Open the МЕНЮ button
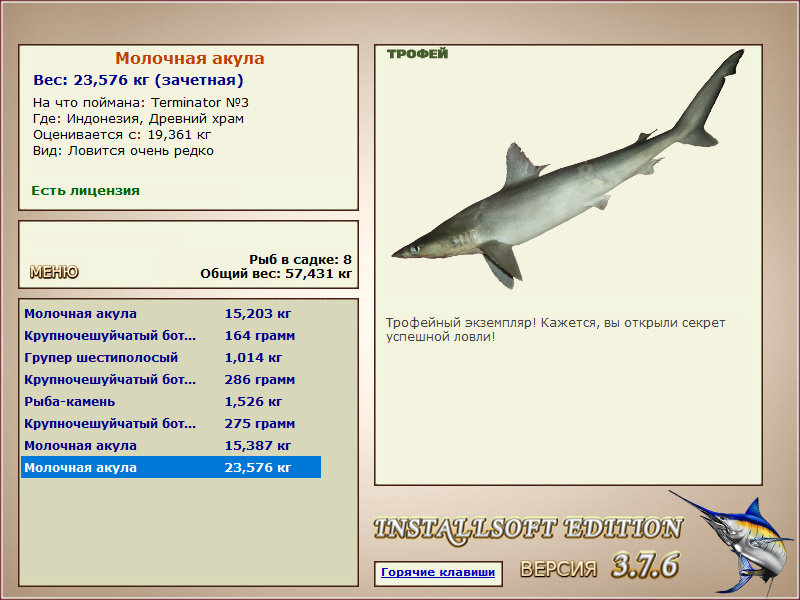Screen dimensions: 800x600 54,272
